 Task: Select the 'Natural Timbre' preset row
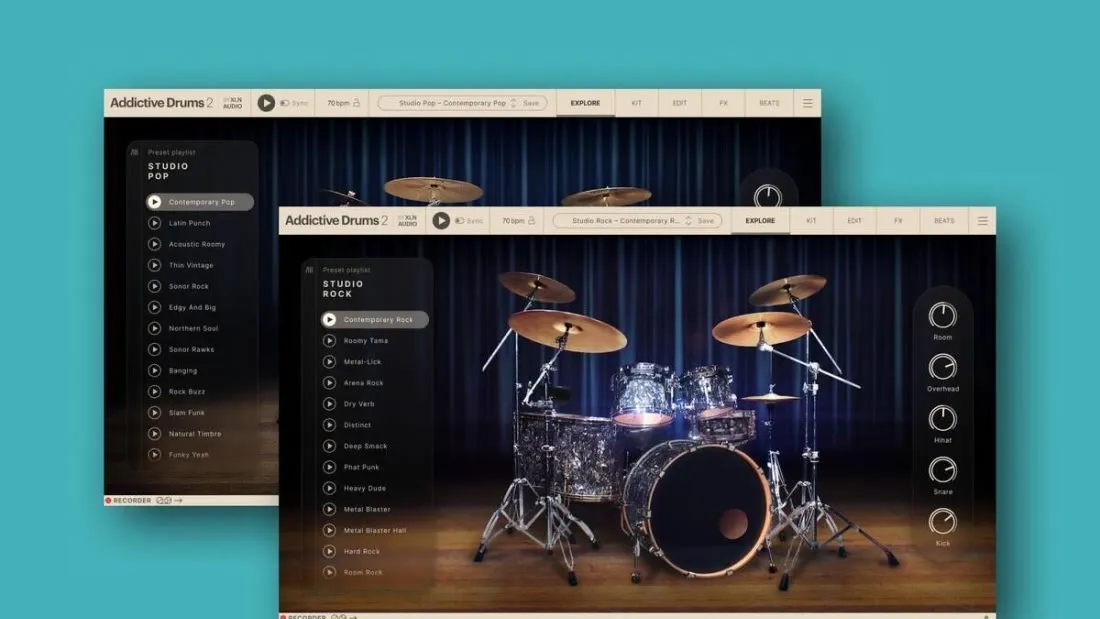(200, 434)
